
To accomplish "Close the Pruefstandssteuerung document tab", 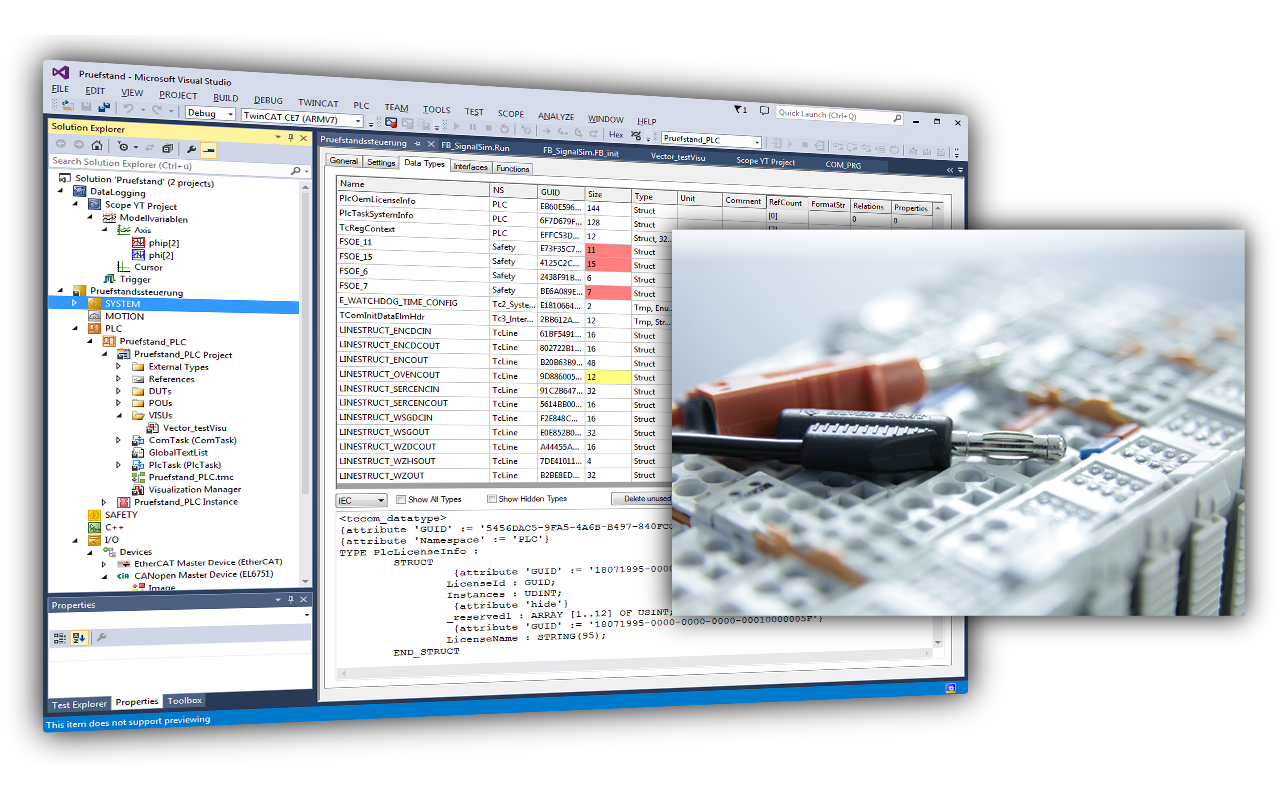I will [432, 144].
